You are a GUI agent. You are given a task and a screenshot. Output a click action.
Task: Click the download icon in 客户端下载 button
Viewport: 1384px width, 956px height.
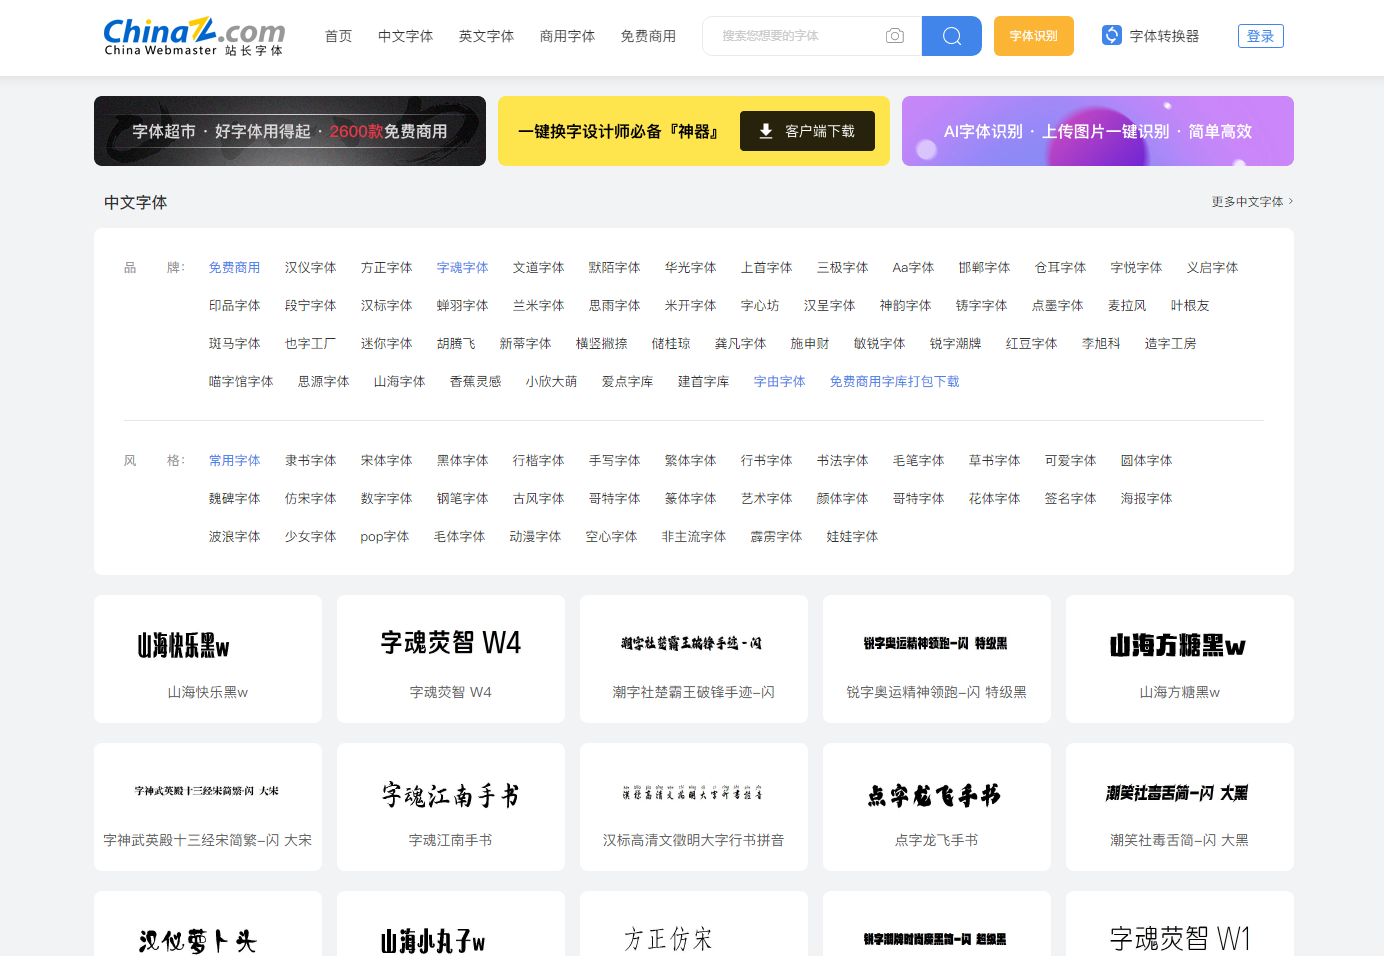pyautogui.click(x=766, y=131)
